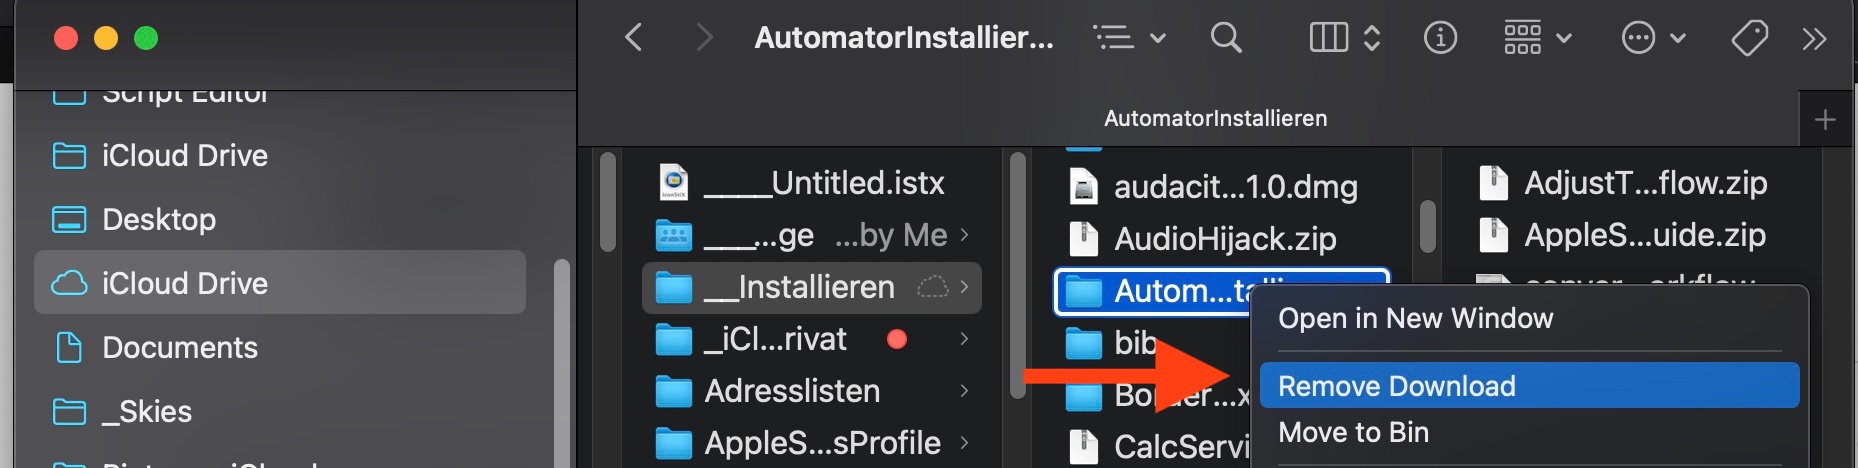Screen dimensions: 1858x468
Task: Show more toolbar items via double chevron
Action: tap(1814, 38)
